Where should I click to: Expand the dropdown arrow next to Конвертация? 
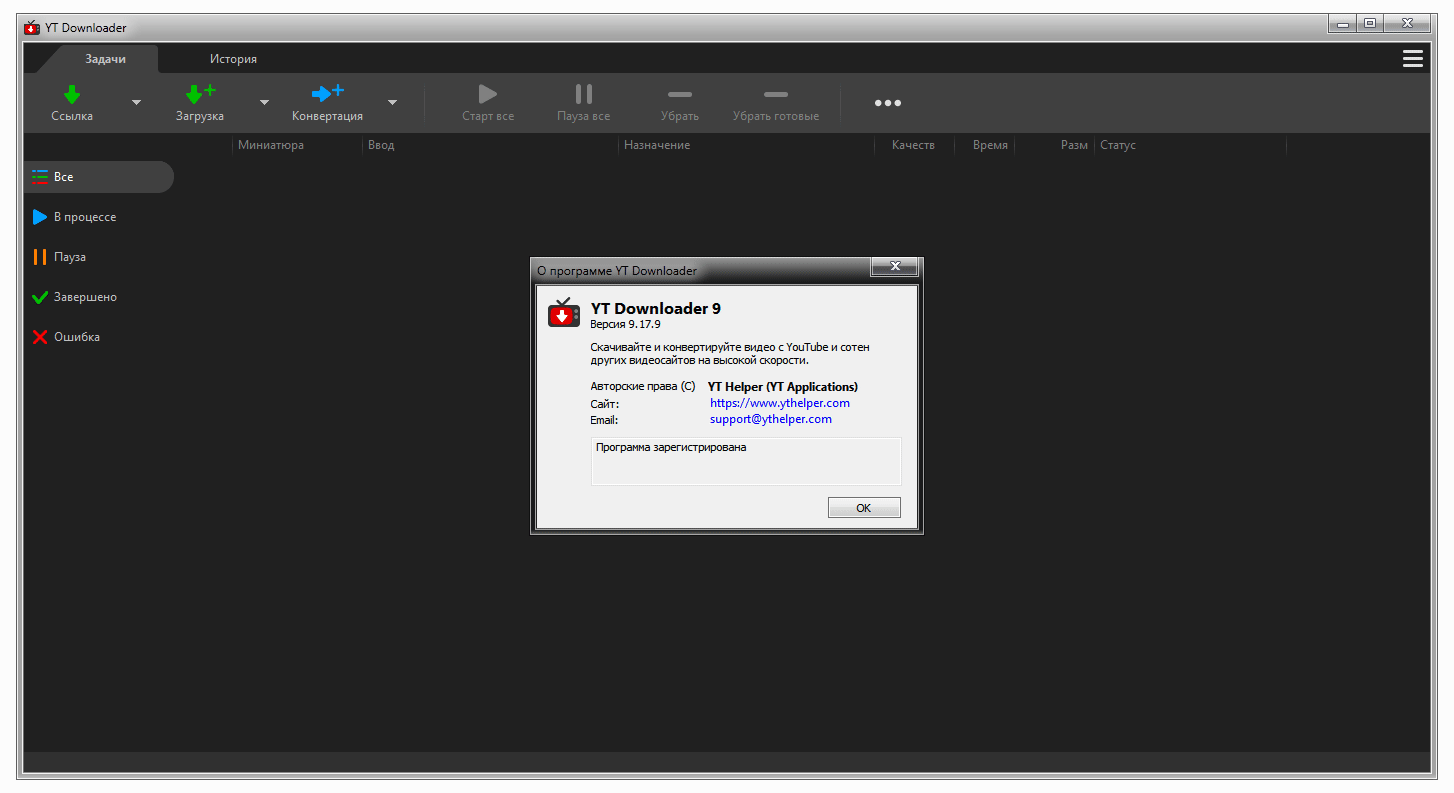(393, 103)
